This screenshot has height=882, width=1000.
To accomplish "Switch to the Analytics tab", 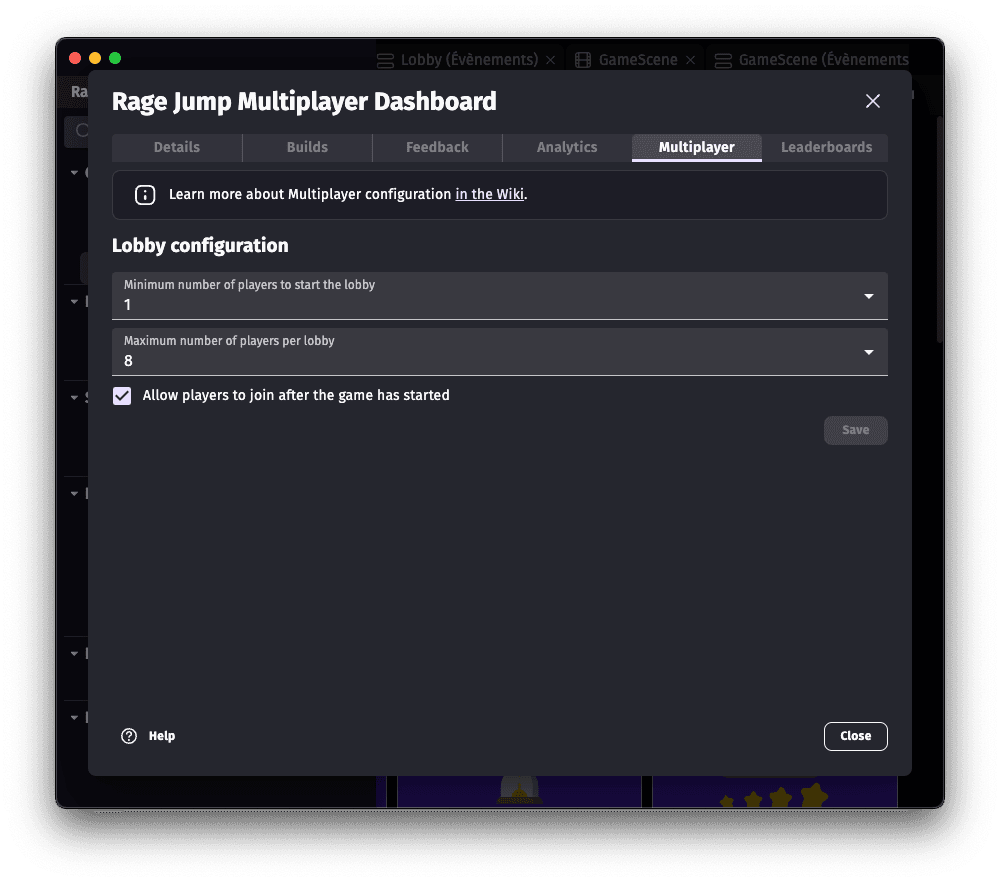I will [x=566, y=147].
